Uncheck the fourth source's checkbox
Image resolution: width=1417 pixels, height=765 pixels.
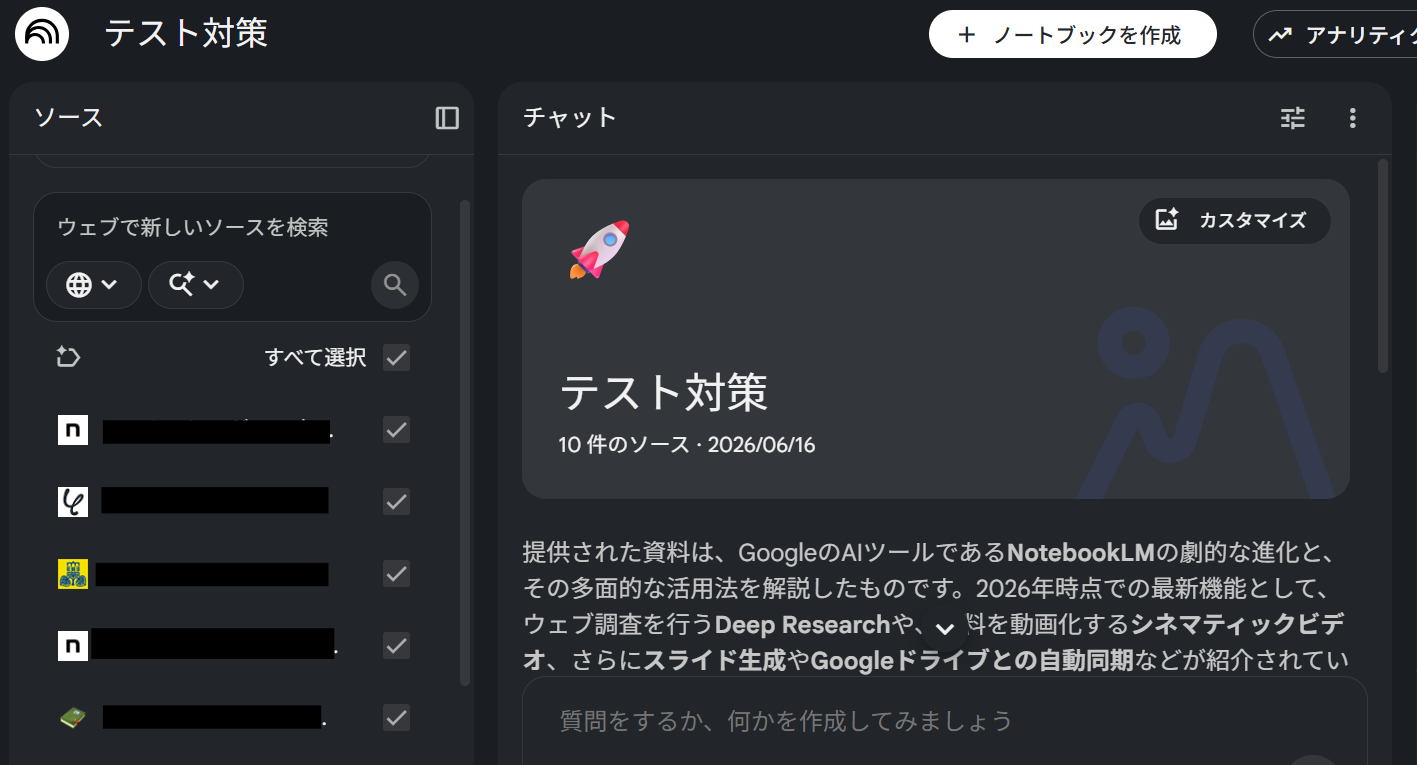point(397,646)
